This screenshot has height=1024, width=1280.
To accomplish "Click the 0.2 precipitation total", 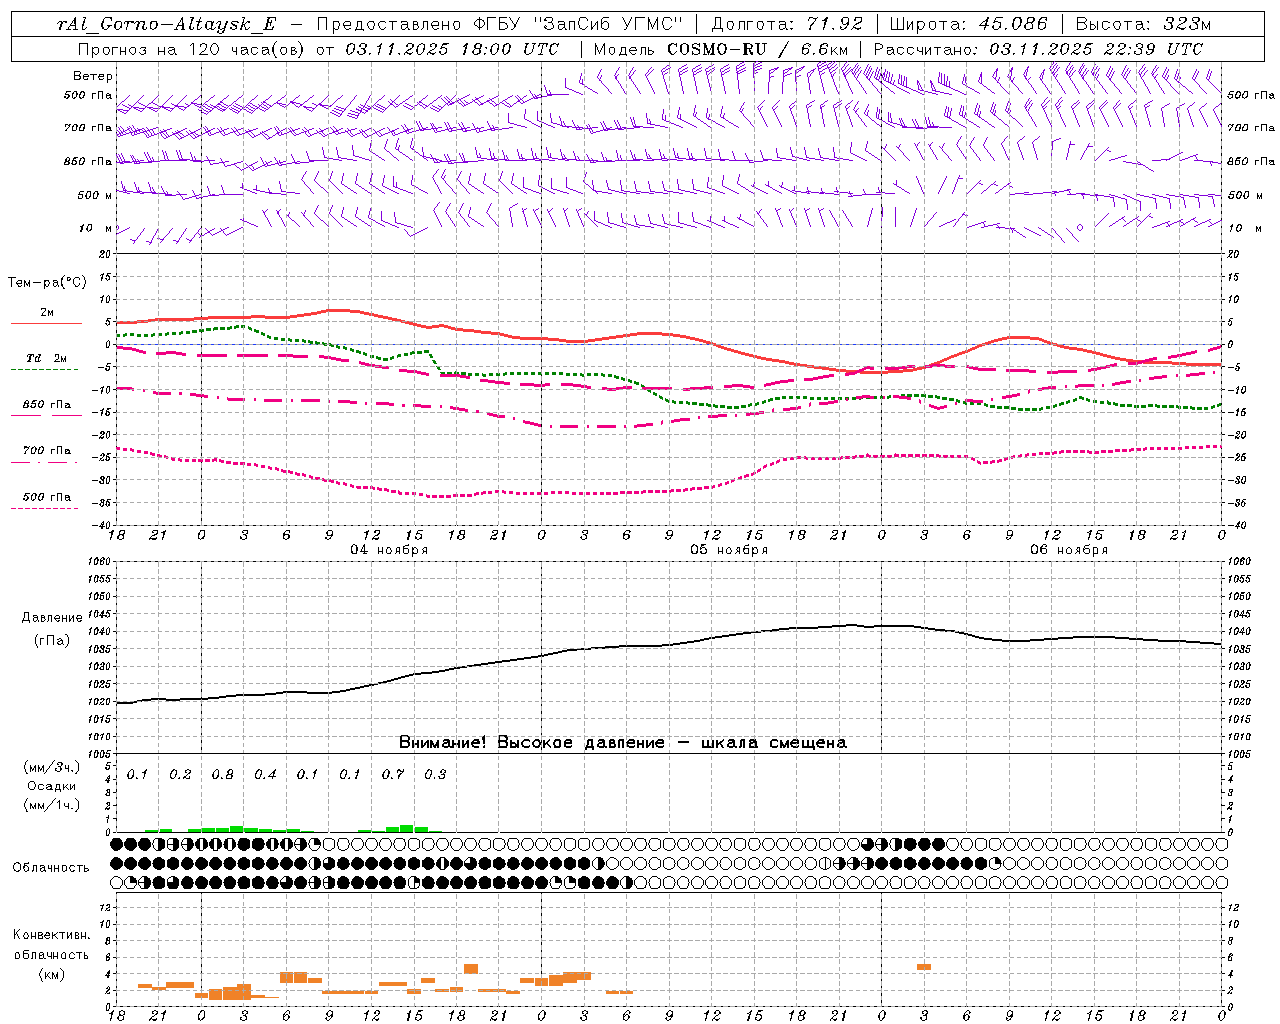I will (180, 775).
